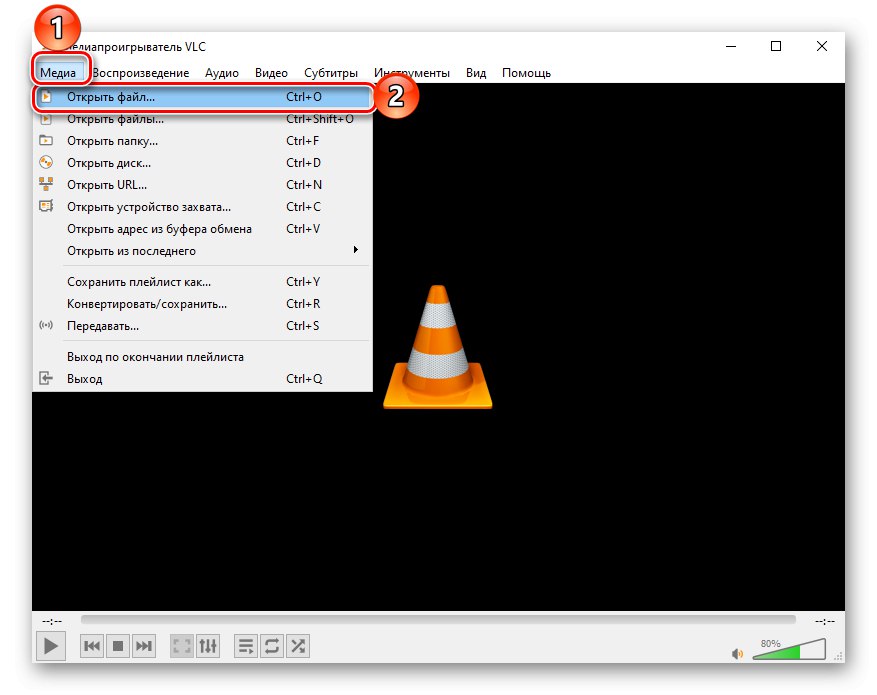Go to previous media track
This screenshot has height=695, width=877.
click(x=92, y=646)
